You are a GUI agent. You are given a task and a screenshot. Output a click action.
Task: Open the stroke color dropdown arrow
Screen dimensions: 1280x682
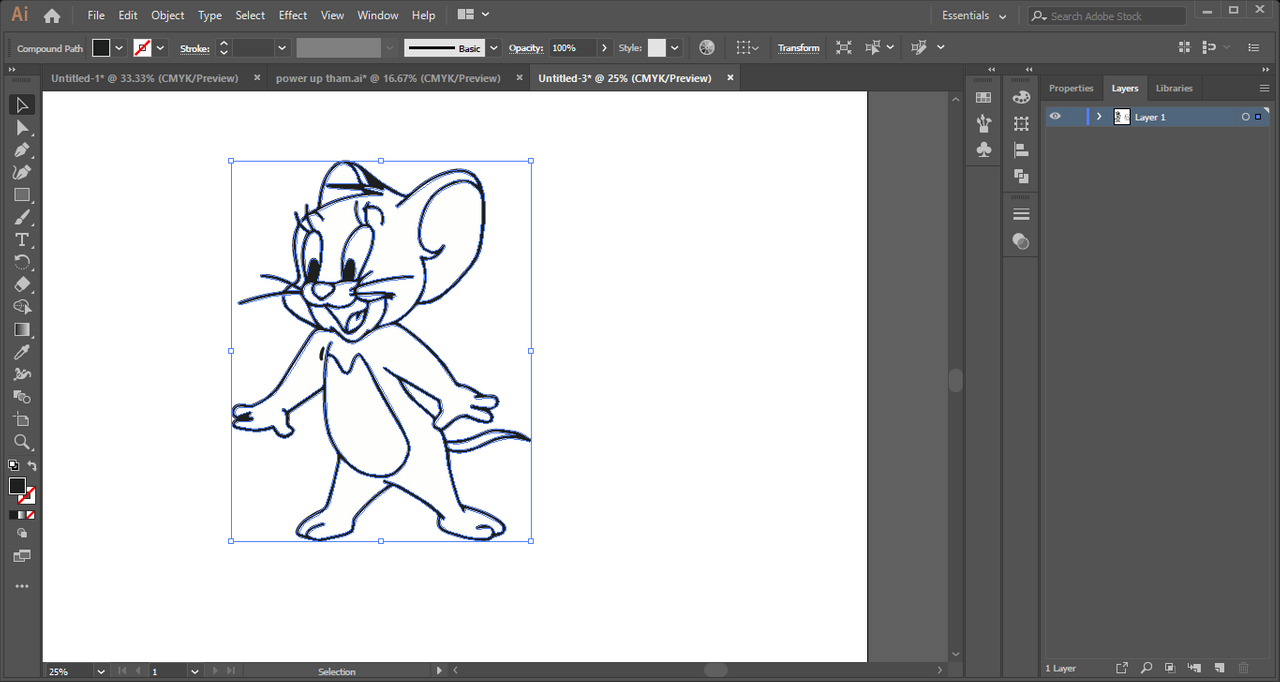tap(160, 48)
